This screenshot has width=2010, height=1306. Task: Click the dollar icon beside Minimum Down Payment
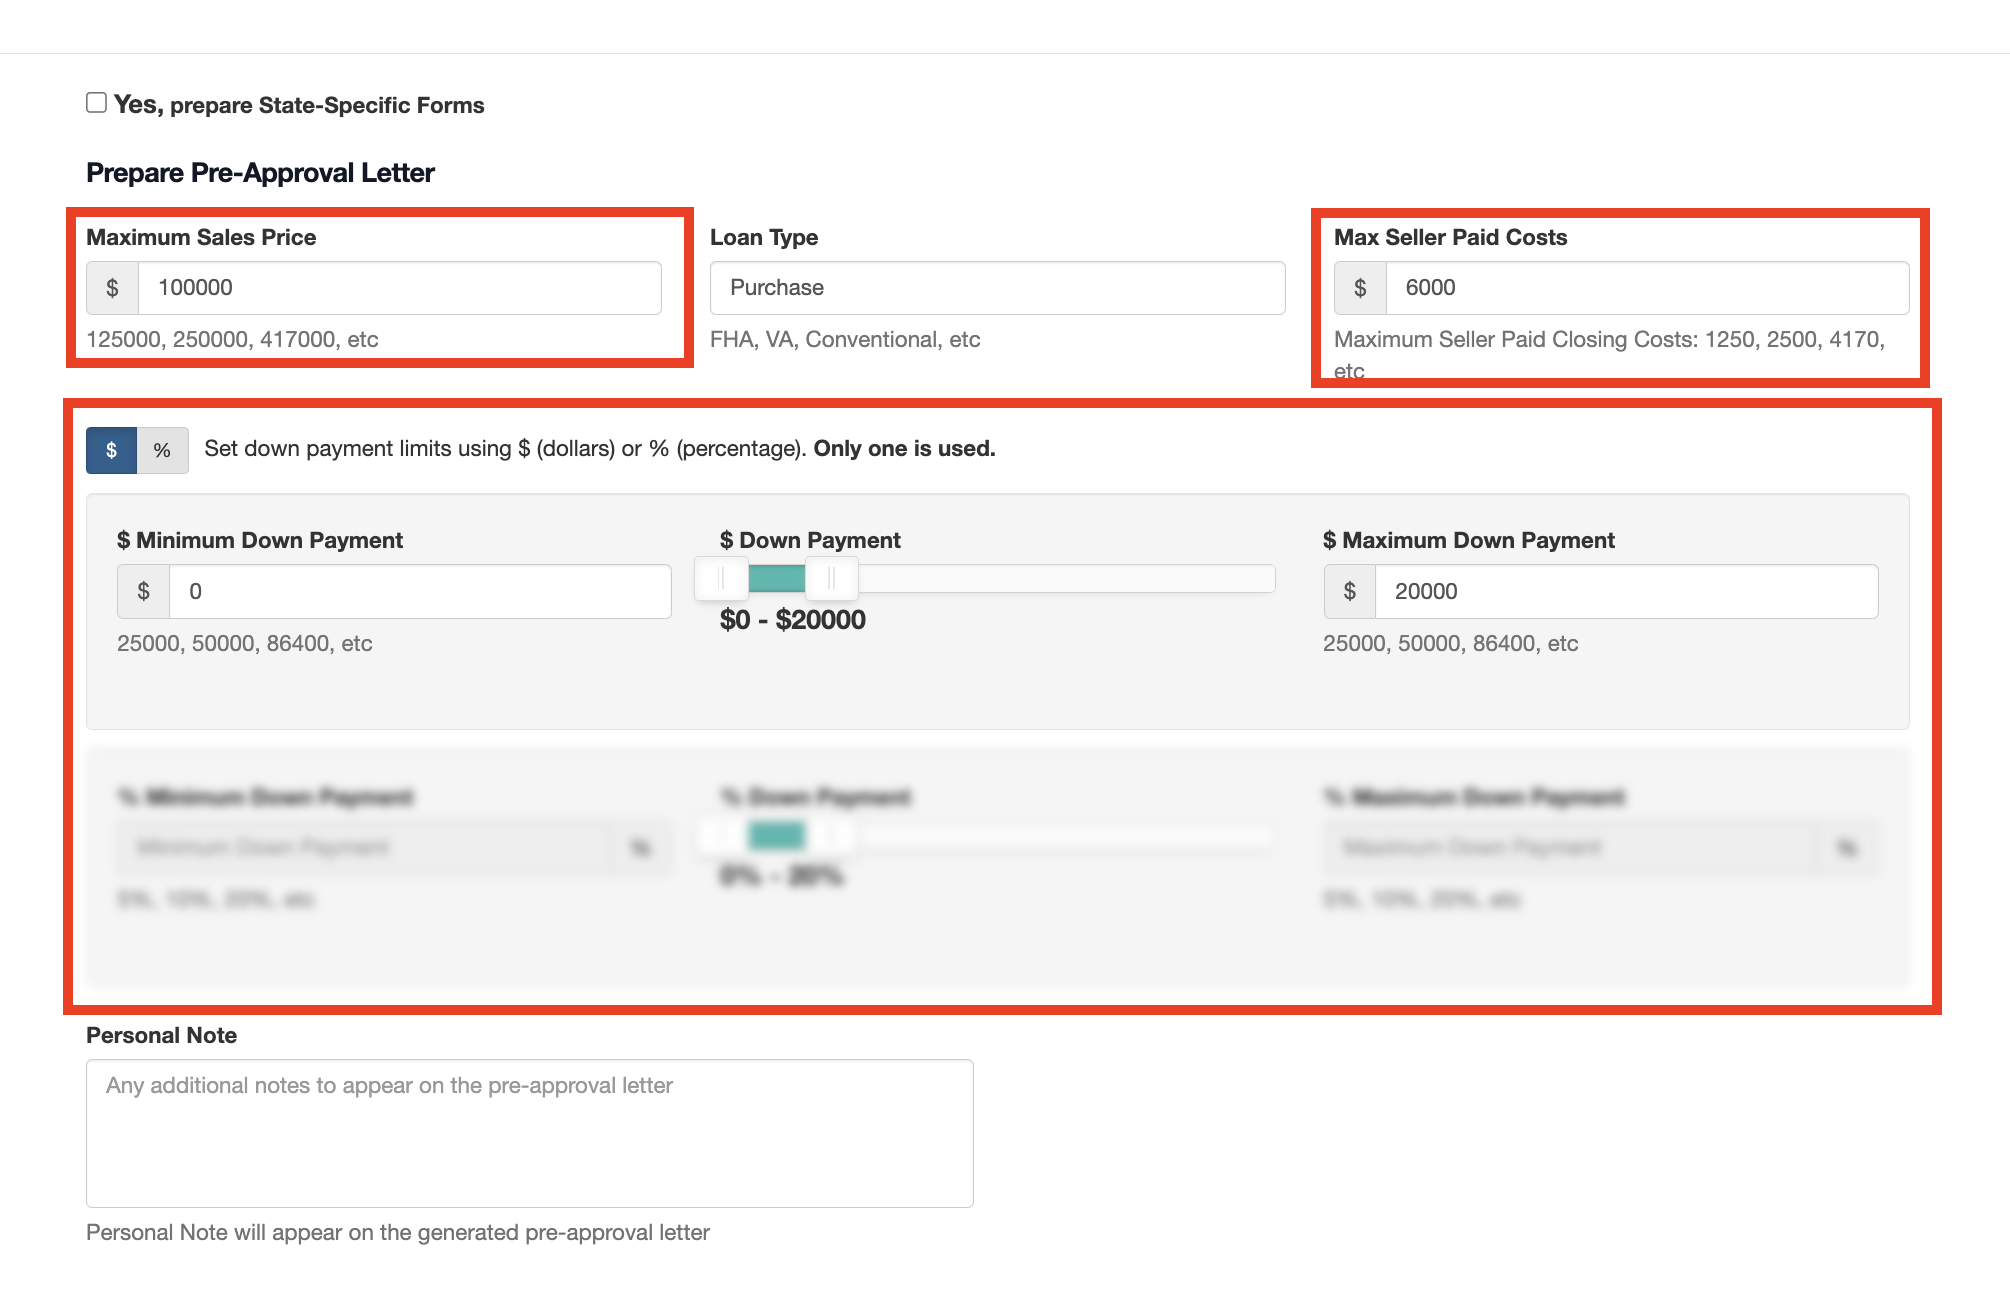(143, 591)
